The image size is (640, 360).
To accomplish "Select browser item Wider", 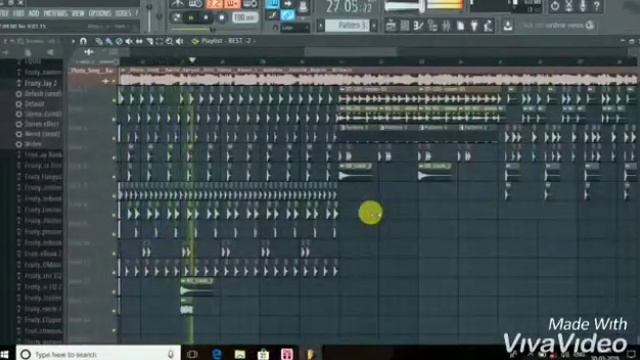I will [33, 144].
